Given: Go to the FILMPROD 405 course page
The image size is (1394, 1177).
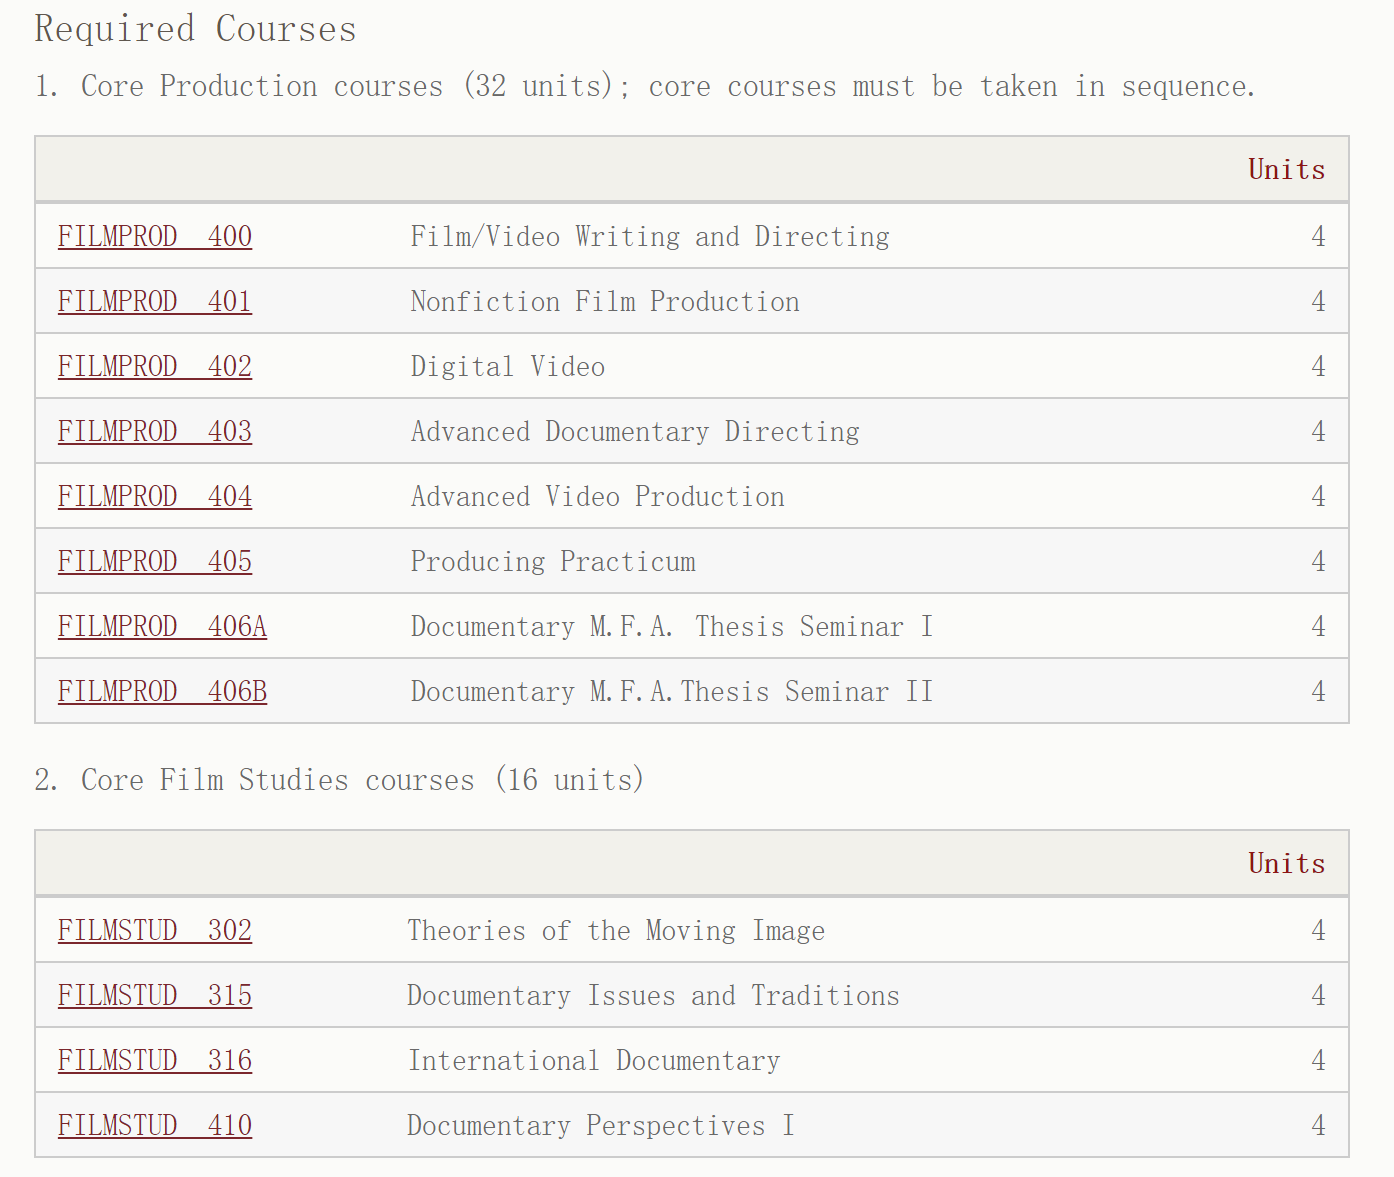Looking at the screenshot, I should pyautogui.click(x=155, y=562).
